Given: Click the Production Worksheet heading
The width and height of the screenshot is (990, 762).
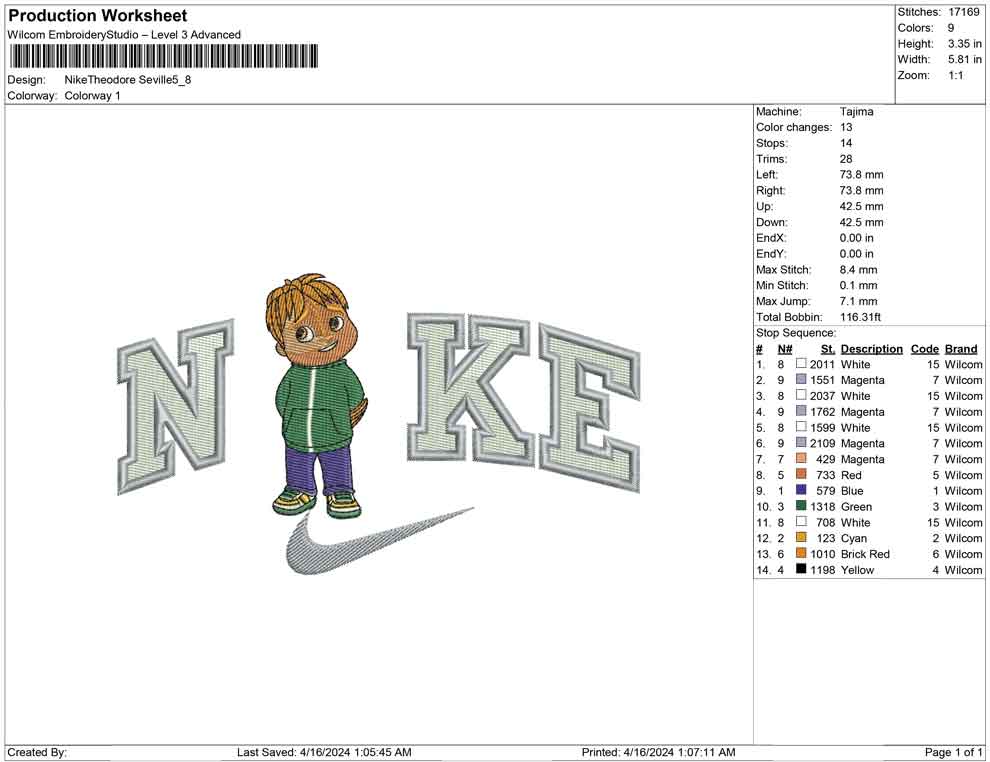Looking at the screenshot, I should pos(97,16).
